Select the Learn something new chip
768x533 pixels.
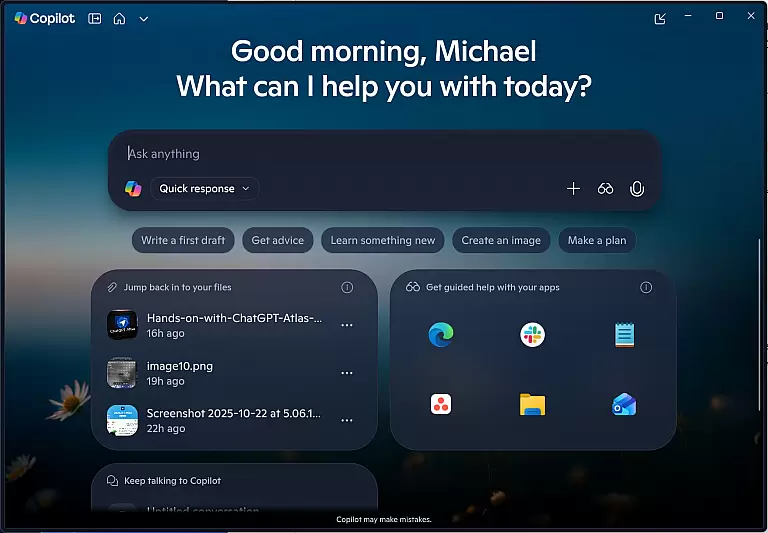pyautogui.click(x=383, y=240)
